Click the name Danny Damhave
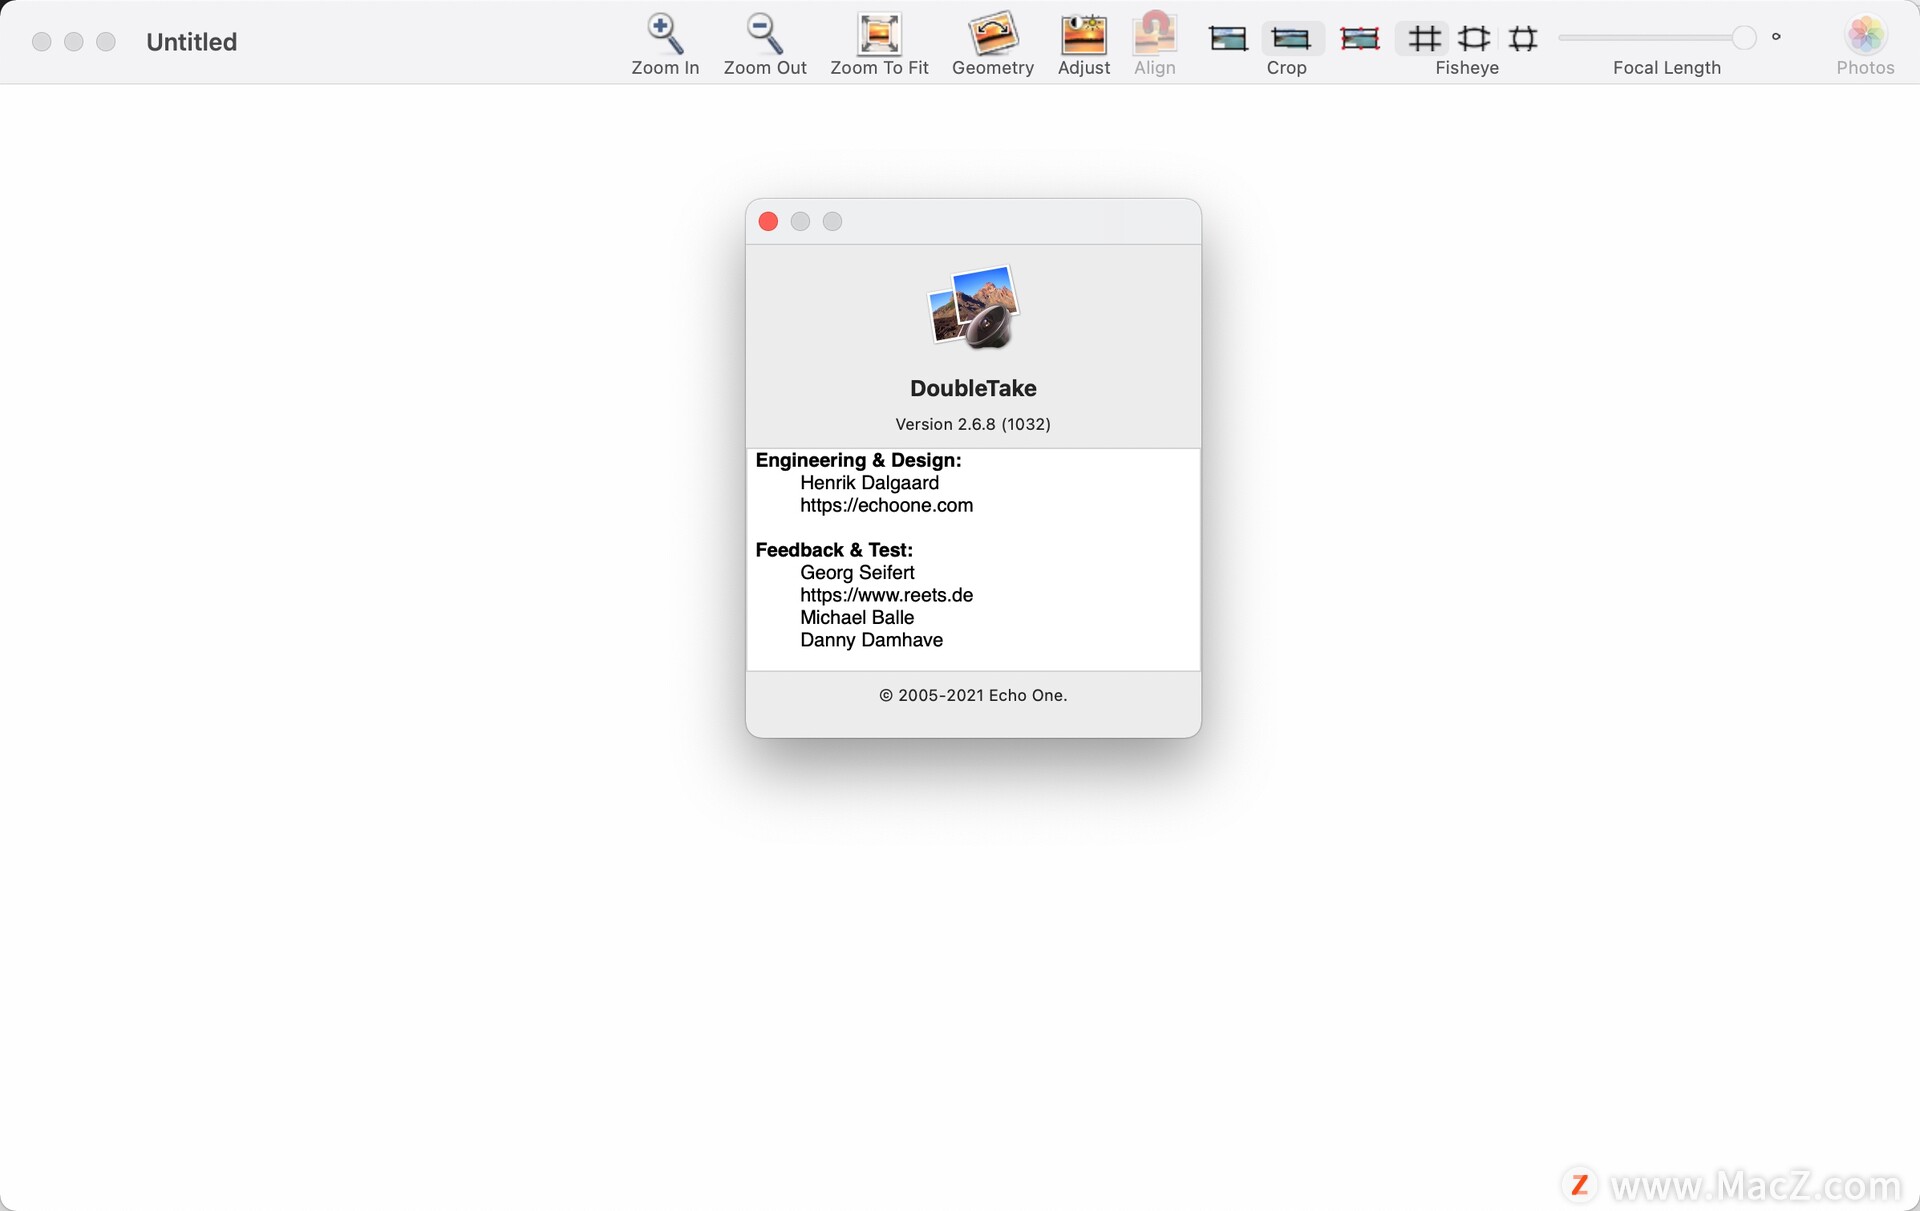The height and width of the screenshot is (1211, 1920). pyautogui.click(x=871, y=640)
